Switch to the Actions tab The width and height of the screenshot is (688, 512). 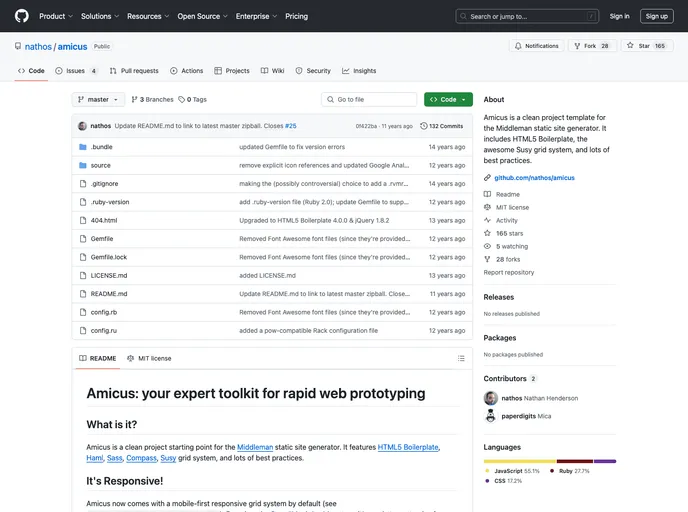[186, 71]
